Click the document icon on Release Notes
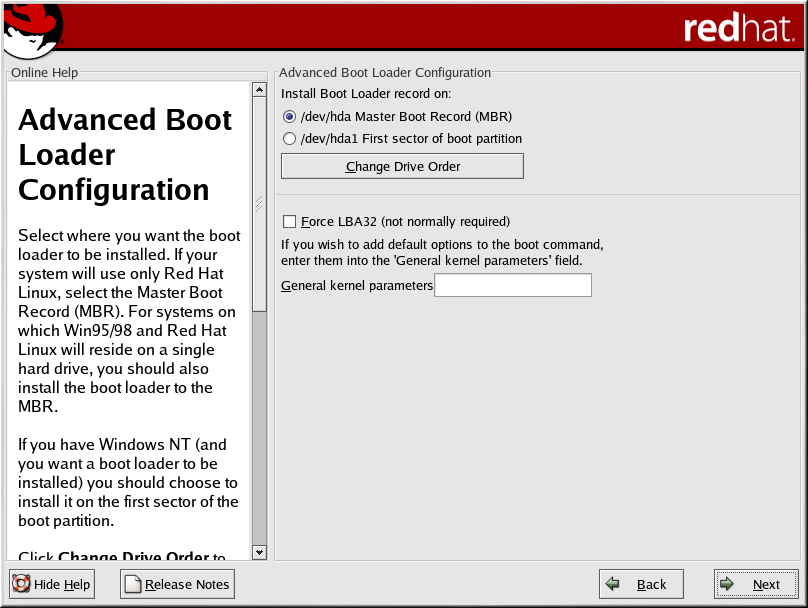Screen dimensions: 808x608 pyautogui.click(x=133, y=584)
